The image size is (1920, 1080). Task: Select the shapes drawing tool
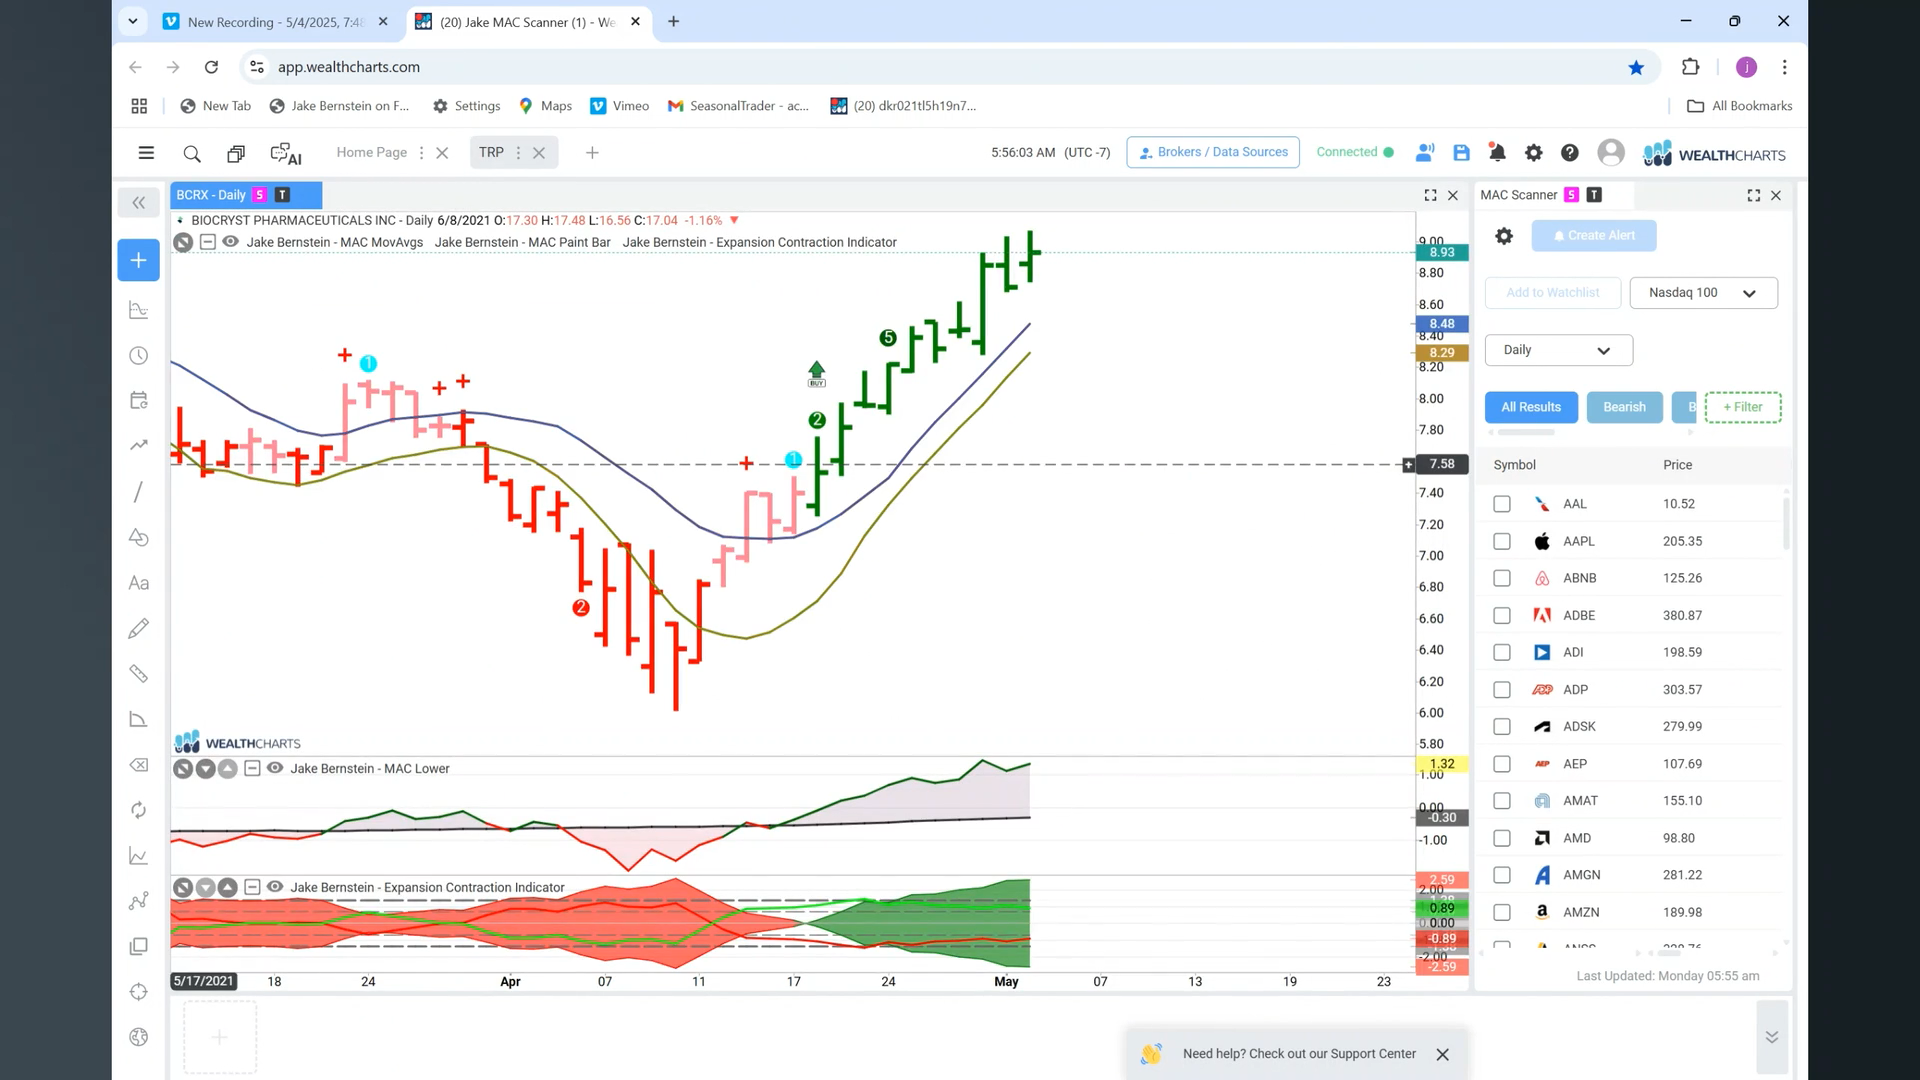[139, 537]
